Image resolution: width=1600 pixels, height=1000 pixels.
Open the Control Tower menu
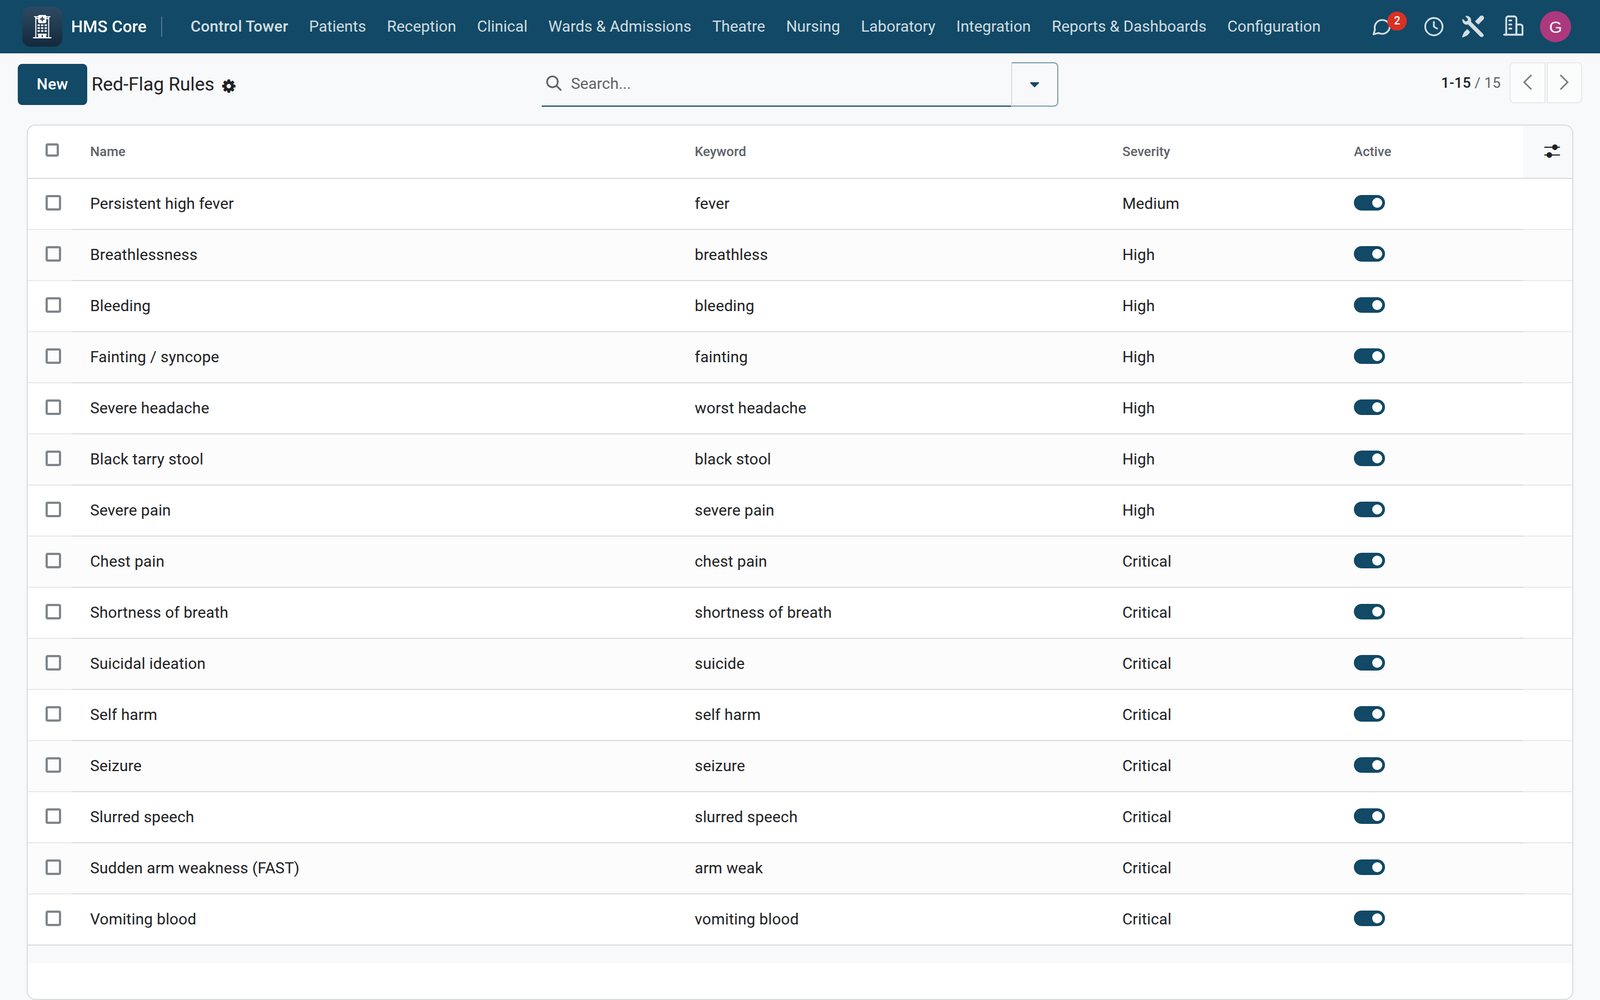pos(239,27)
